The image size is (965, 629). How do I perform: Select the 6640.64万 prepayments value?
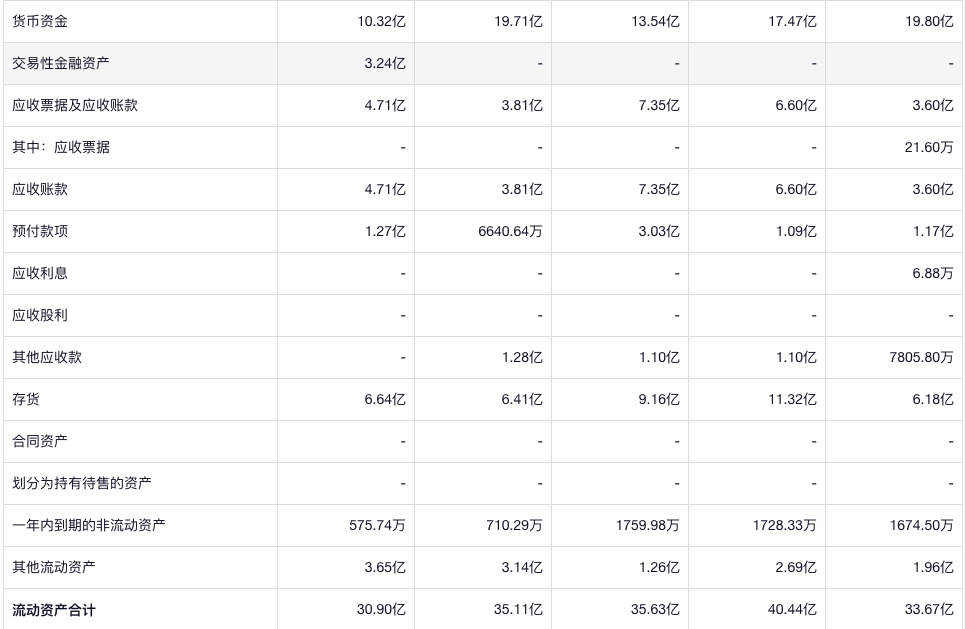click(x=510, y=231)
